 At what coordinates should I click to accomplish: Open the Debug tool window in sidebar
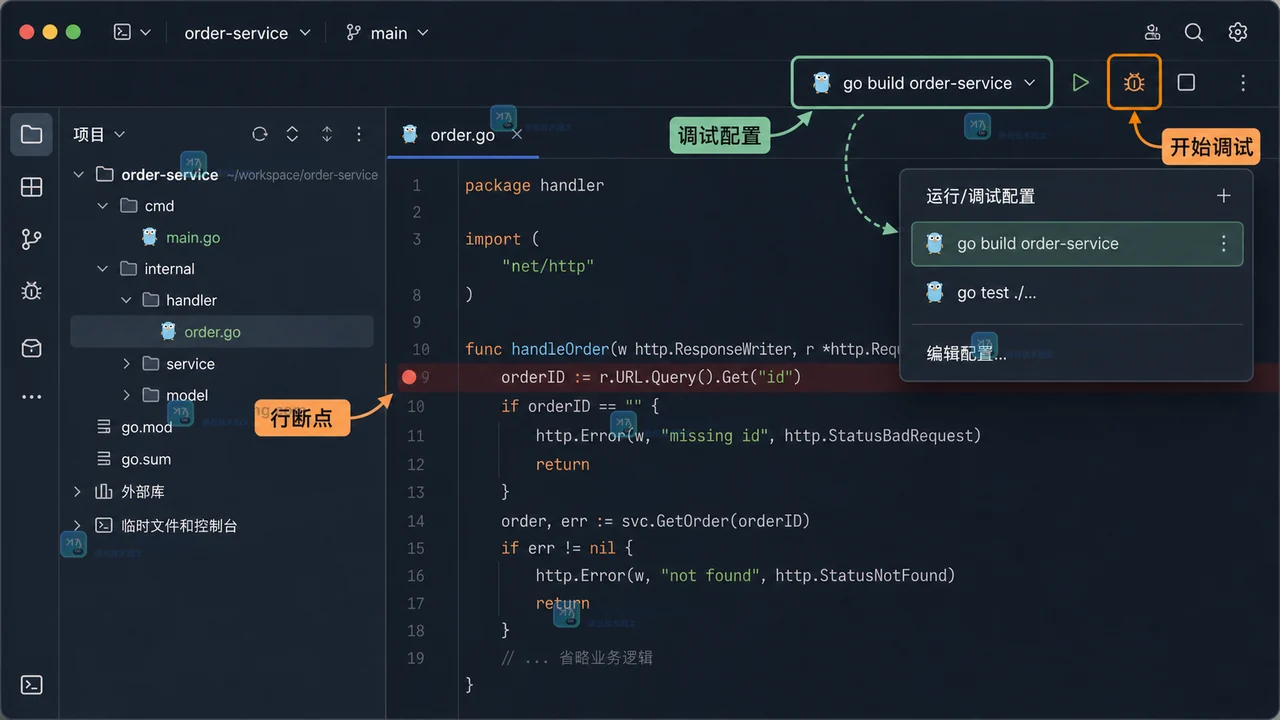(x=31, y=291)
